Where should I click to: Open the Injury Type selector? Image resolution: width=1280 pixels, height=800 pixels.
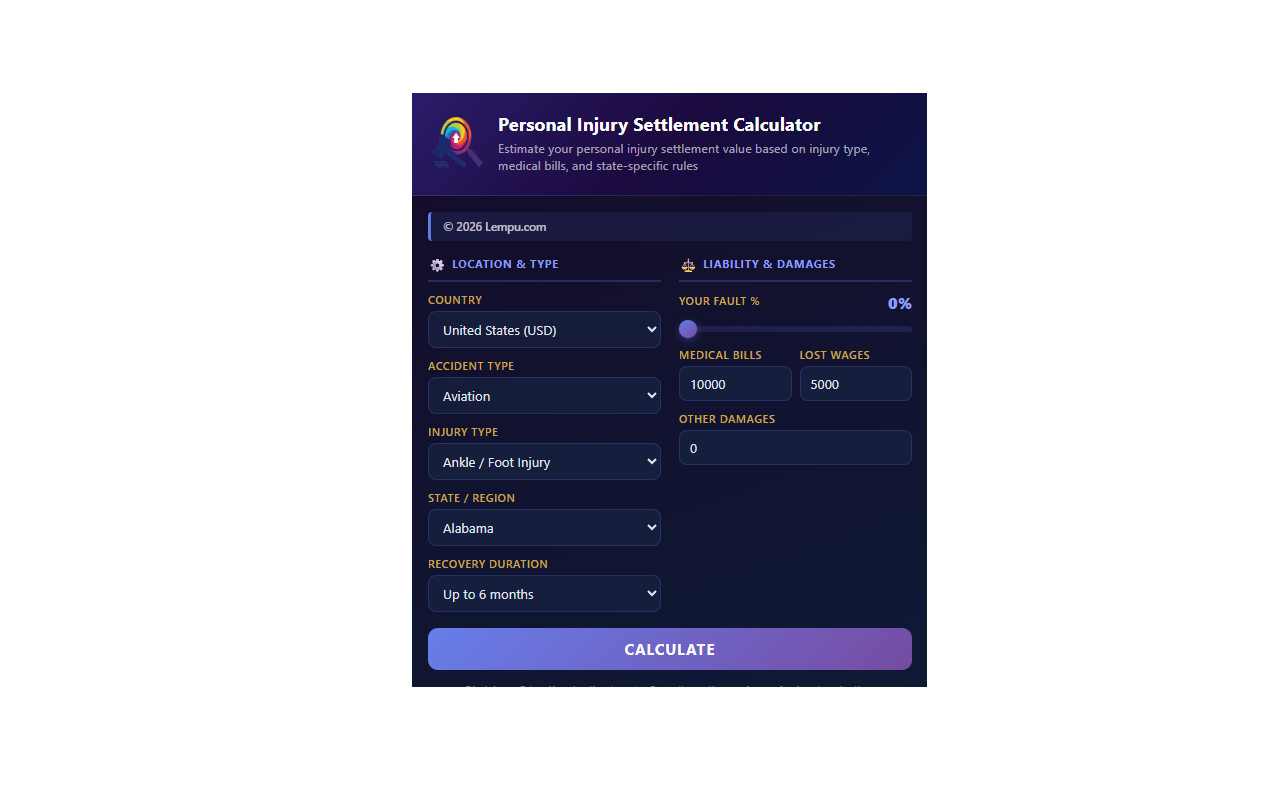tap(544, 462)
